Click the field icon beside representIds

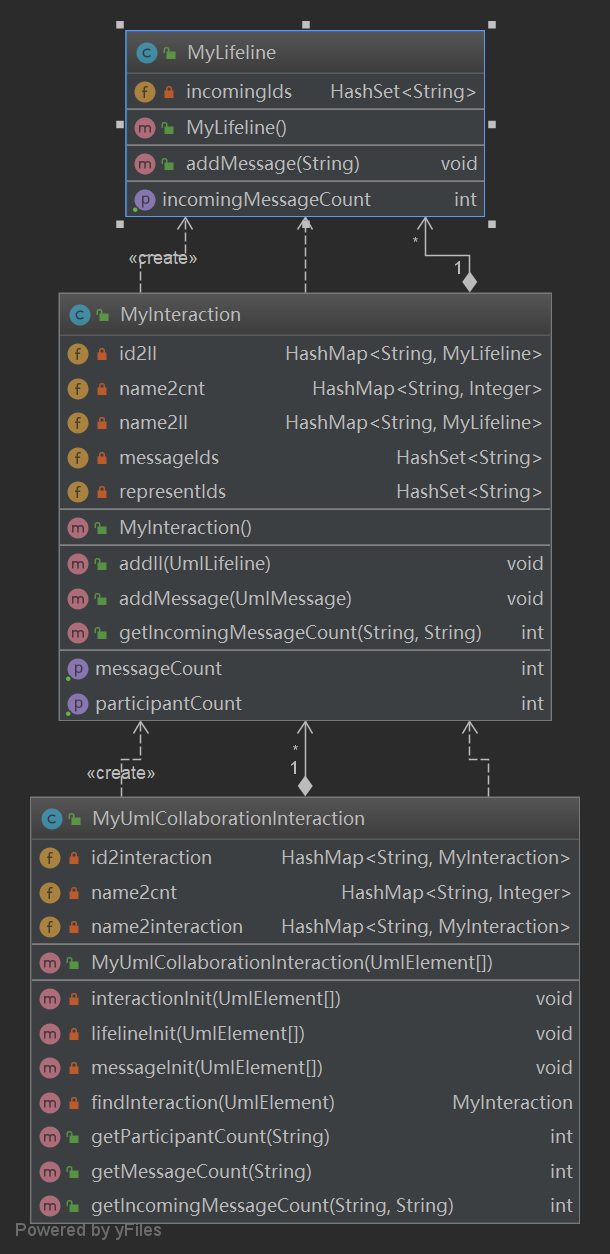pyautogui.click(x=77, y=492)
